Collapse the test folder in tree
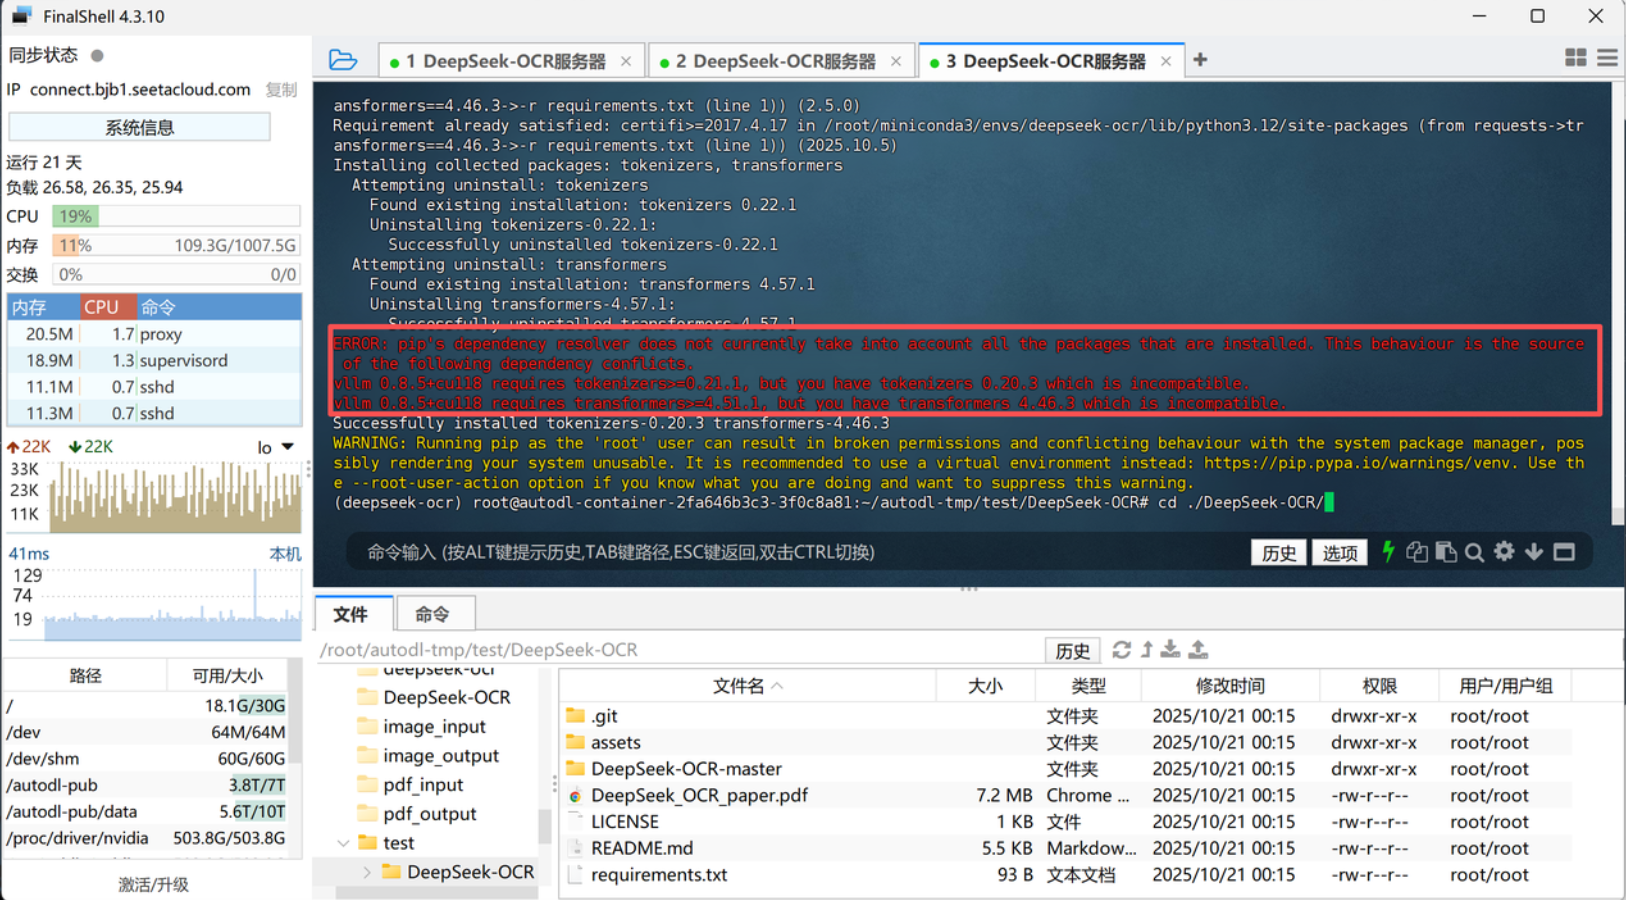Image resolution: width=1626 pixels, height=900 pixels. pyautogui.click(x=344, y=843)
